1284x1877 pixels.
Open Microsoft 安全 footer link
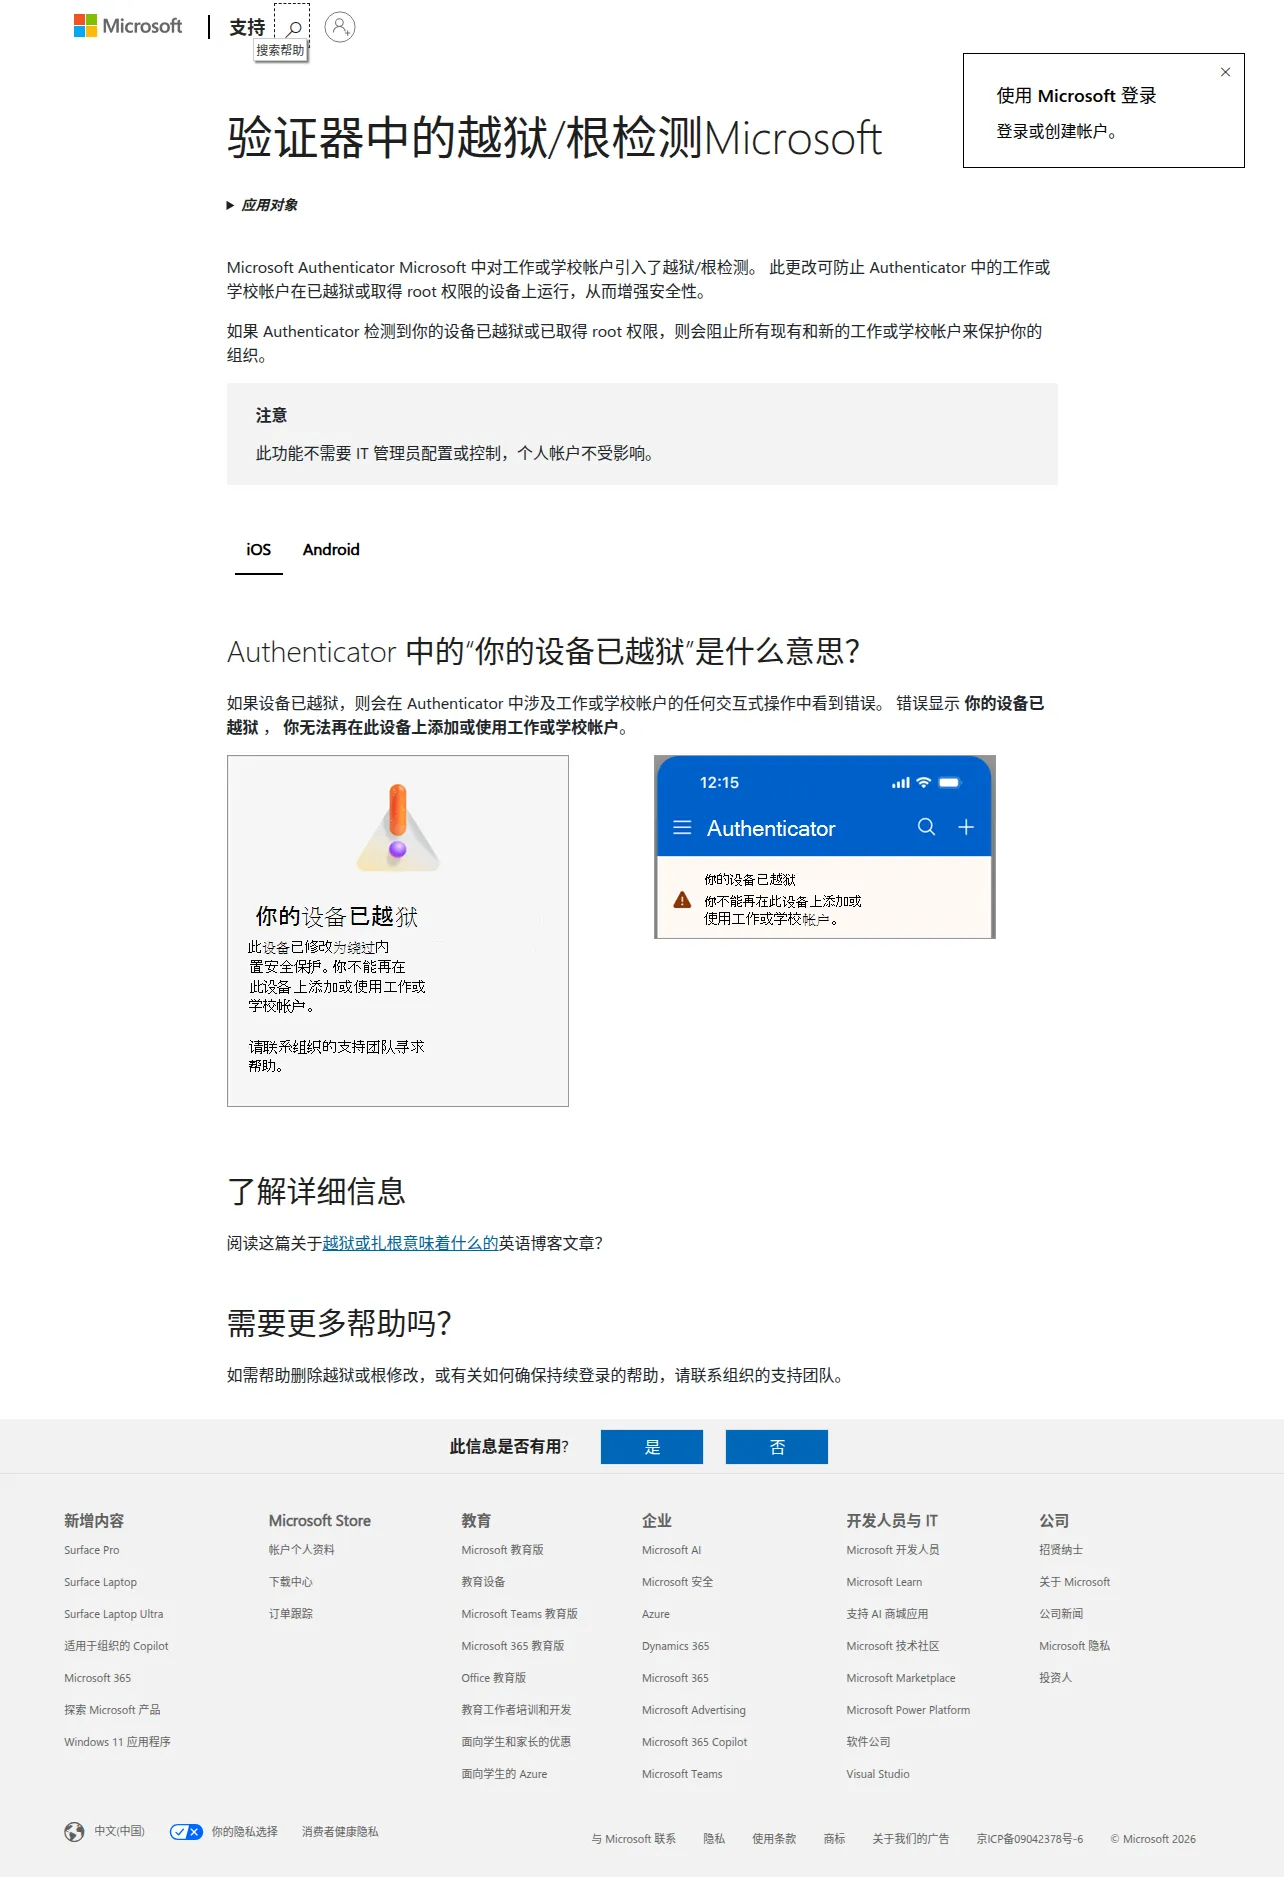(678, 1582)
